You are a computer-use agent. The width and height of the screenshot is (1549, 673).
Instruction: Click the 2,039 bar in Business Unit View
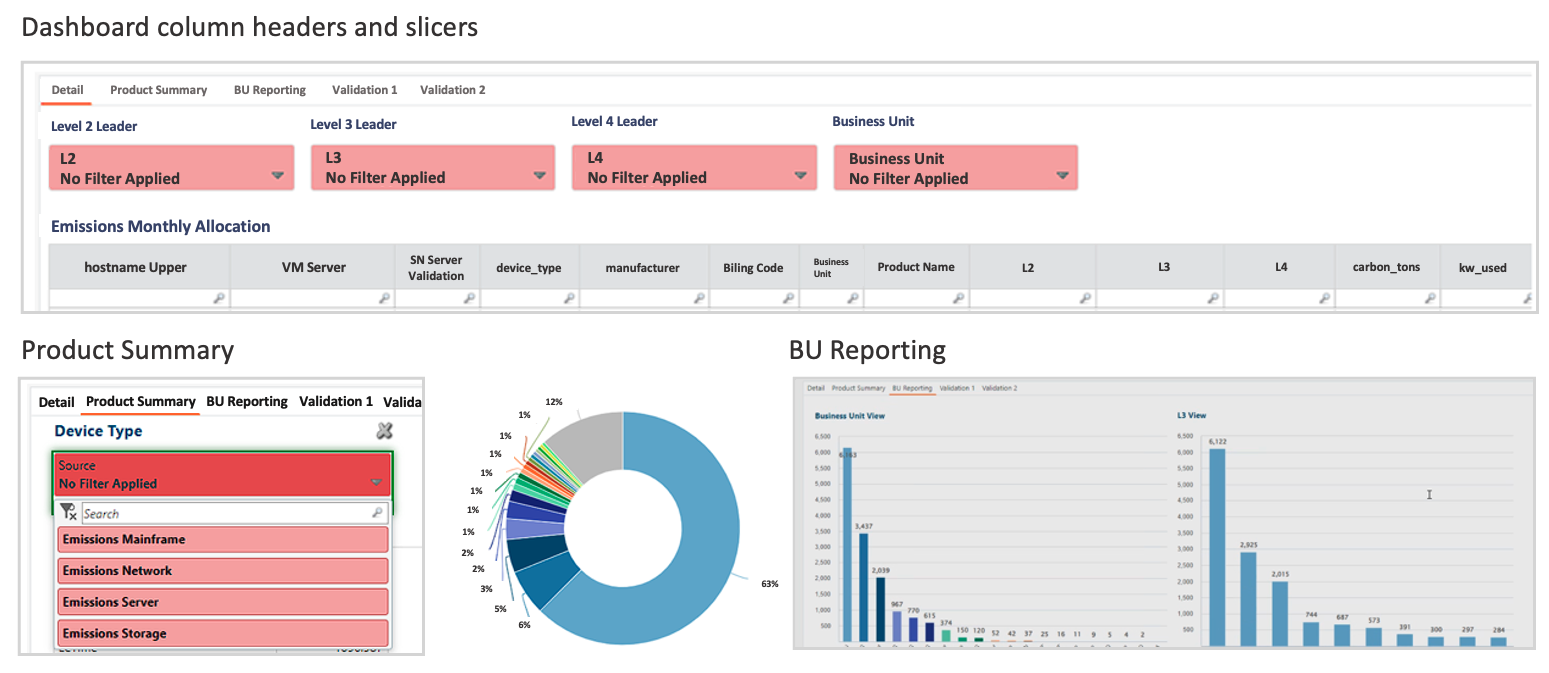point(880,609)
